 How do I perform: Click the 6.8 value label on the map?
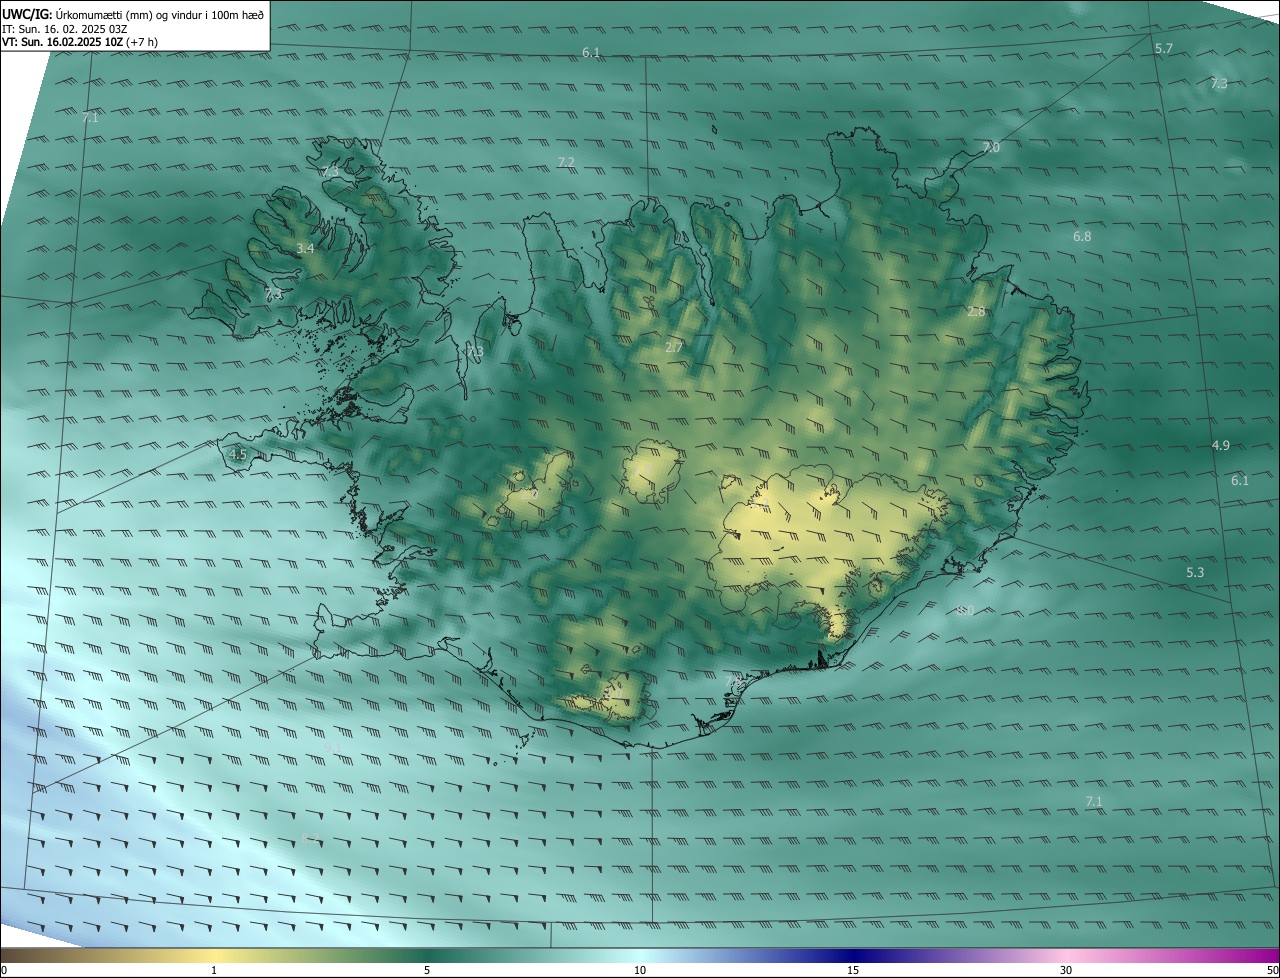tap(1082, 237)
